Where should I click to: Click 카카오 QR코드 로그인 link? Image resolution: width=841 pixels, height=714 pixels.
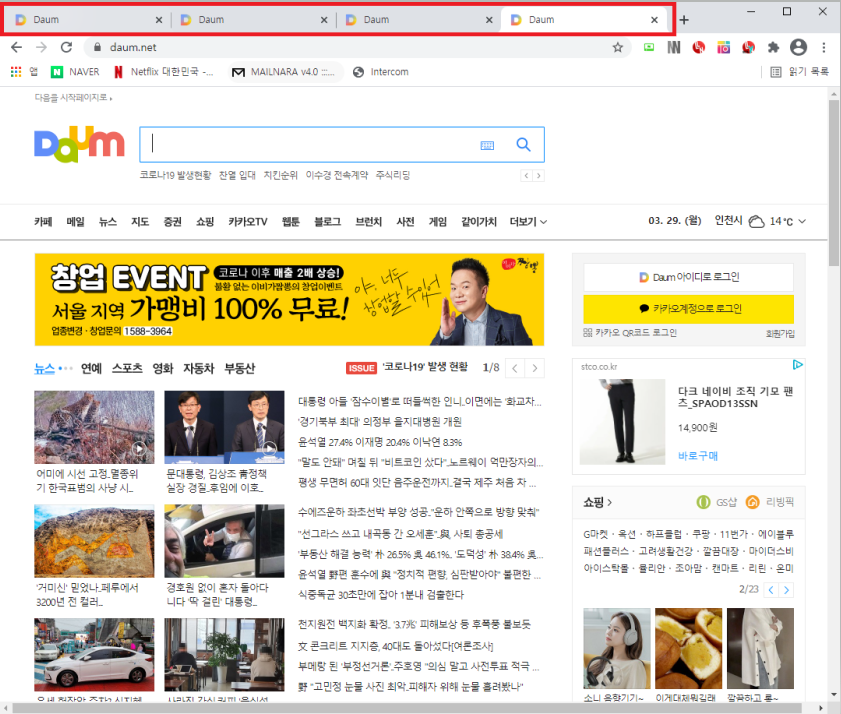click(630, 333)
